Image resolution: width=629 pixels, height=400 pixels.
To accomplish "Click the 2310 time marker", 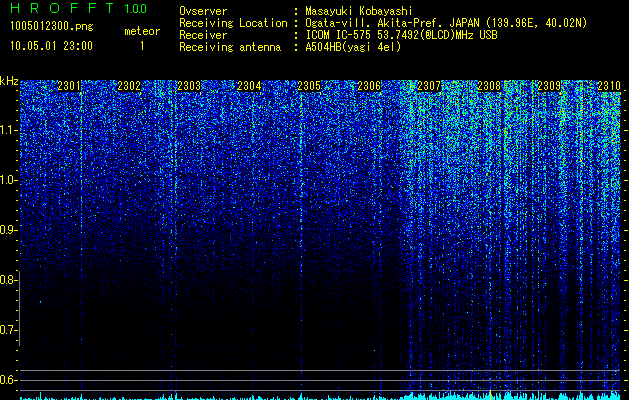I will 609,86.
